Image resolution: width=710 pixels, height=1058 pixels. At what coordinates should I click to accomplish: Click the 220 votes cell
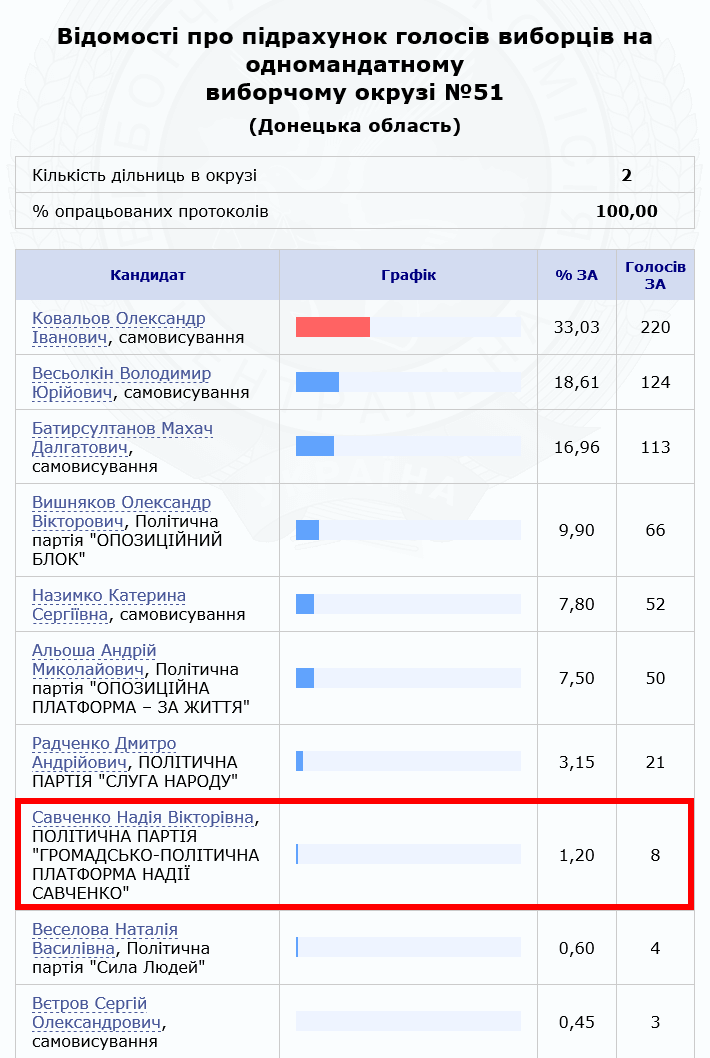point(655,327)
